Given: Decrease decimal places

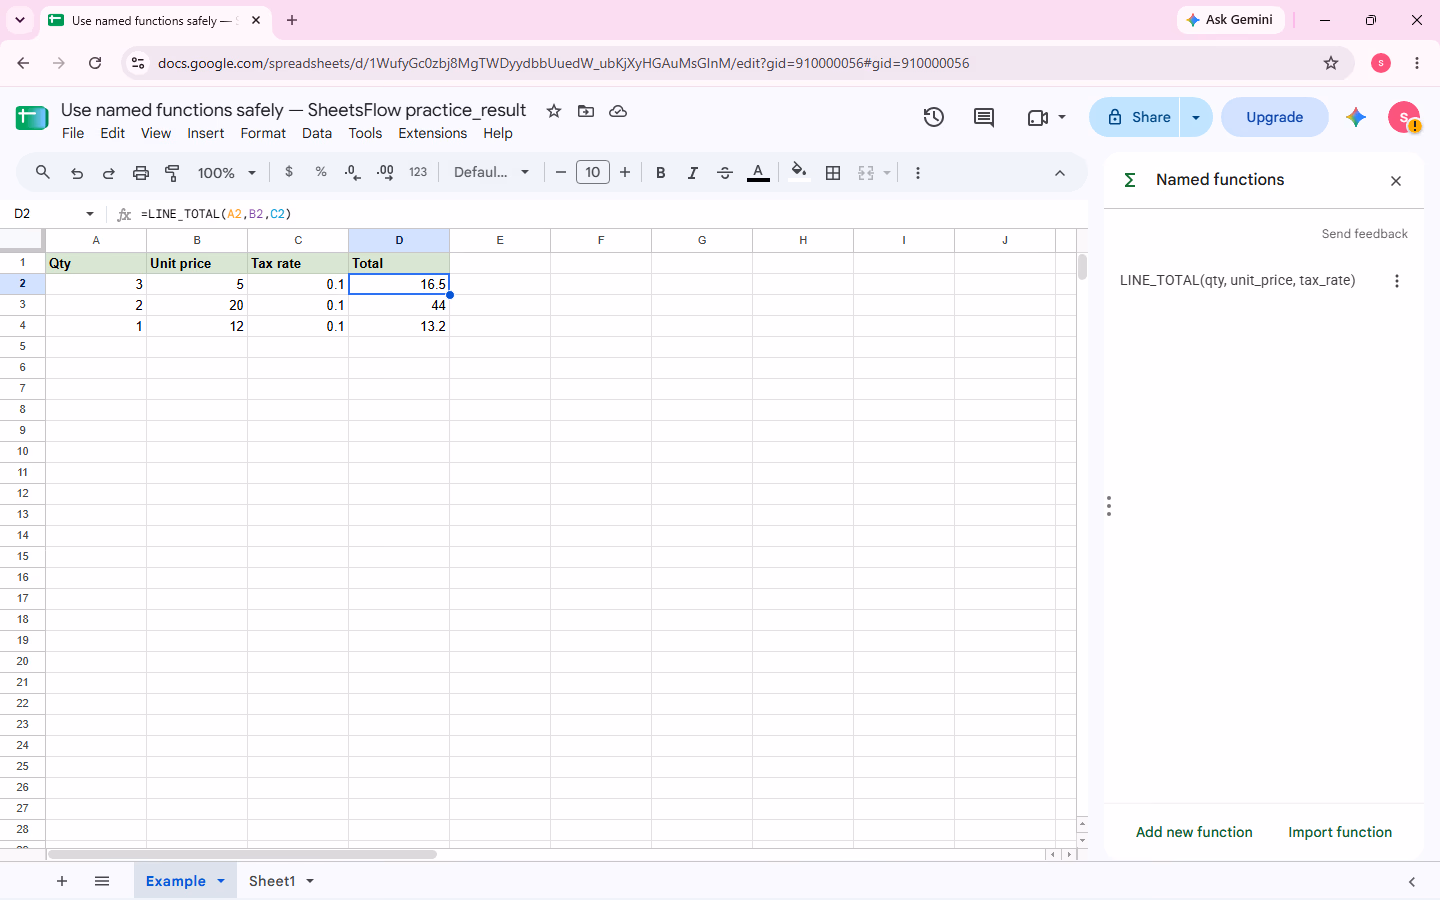Looking at the screenshot, I should [x=352, y=172].
